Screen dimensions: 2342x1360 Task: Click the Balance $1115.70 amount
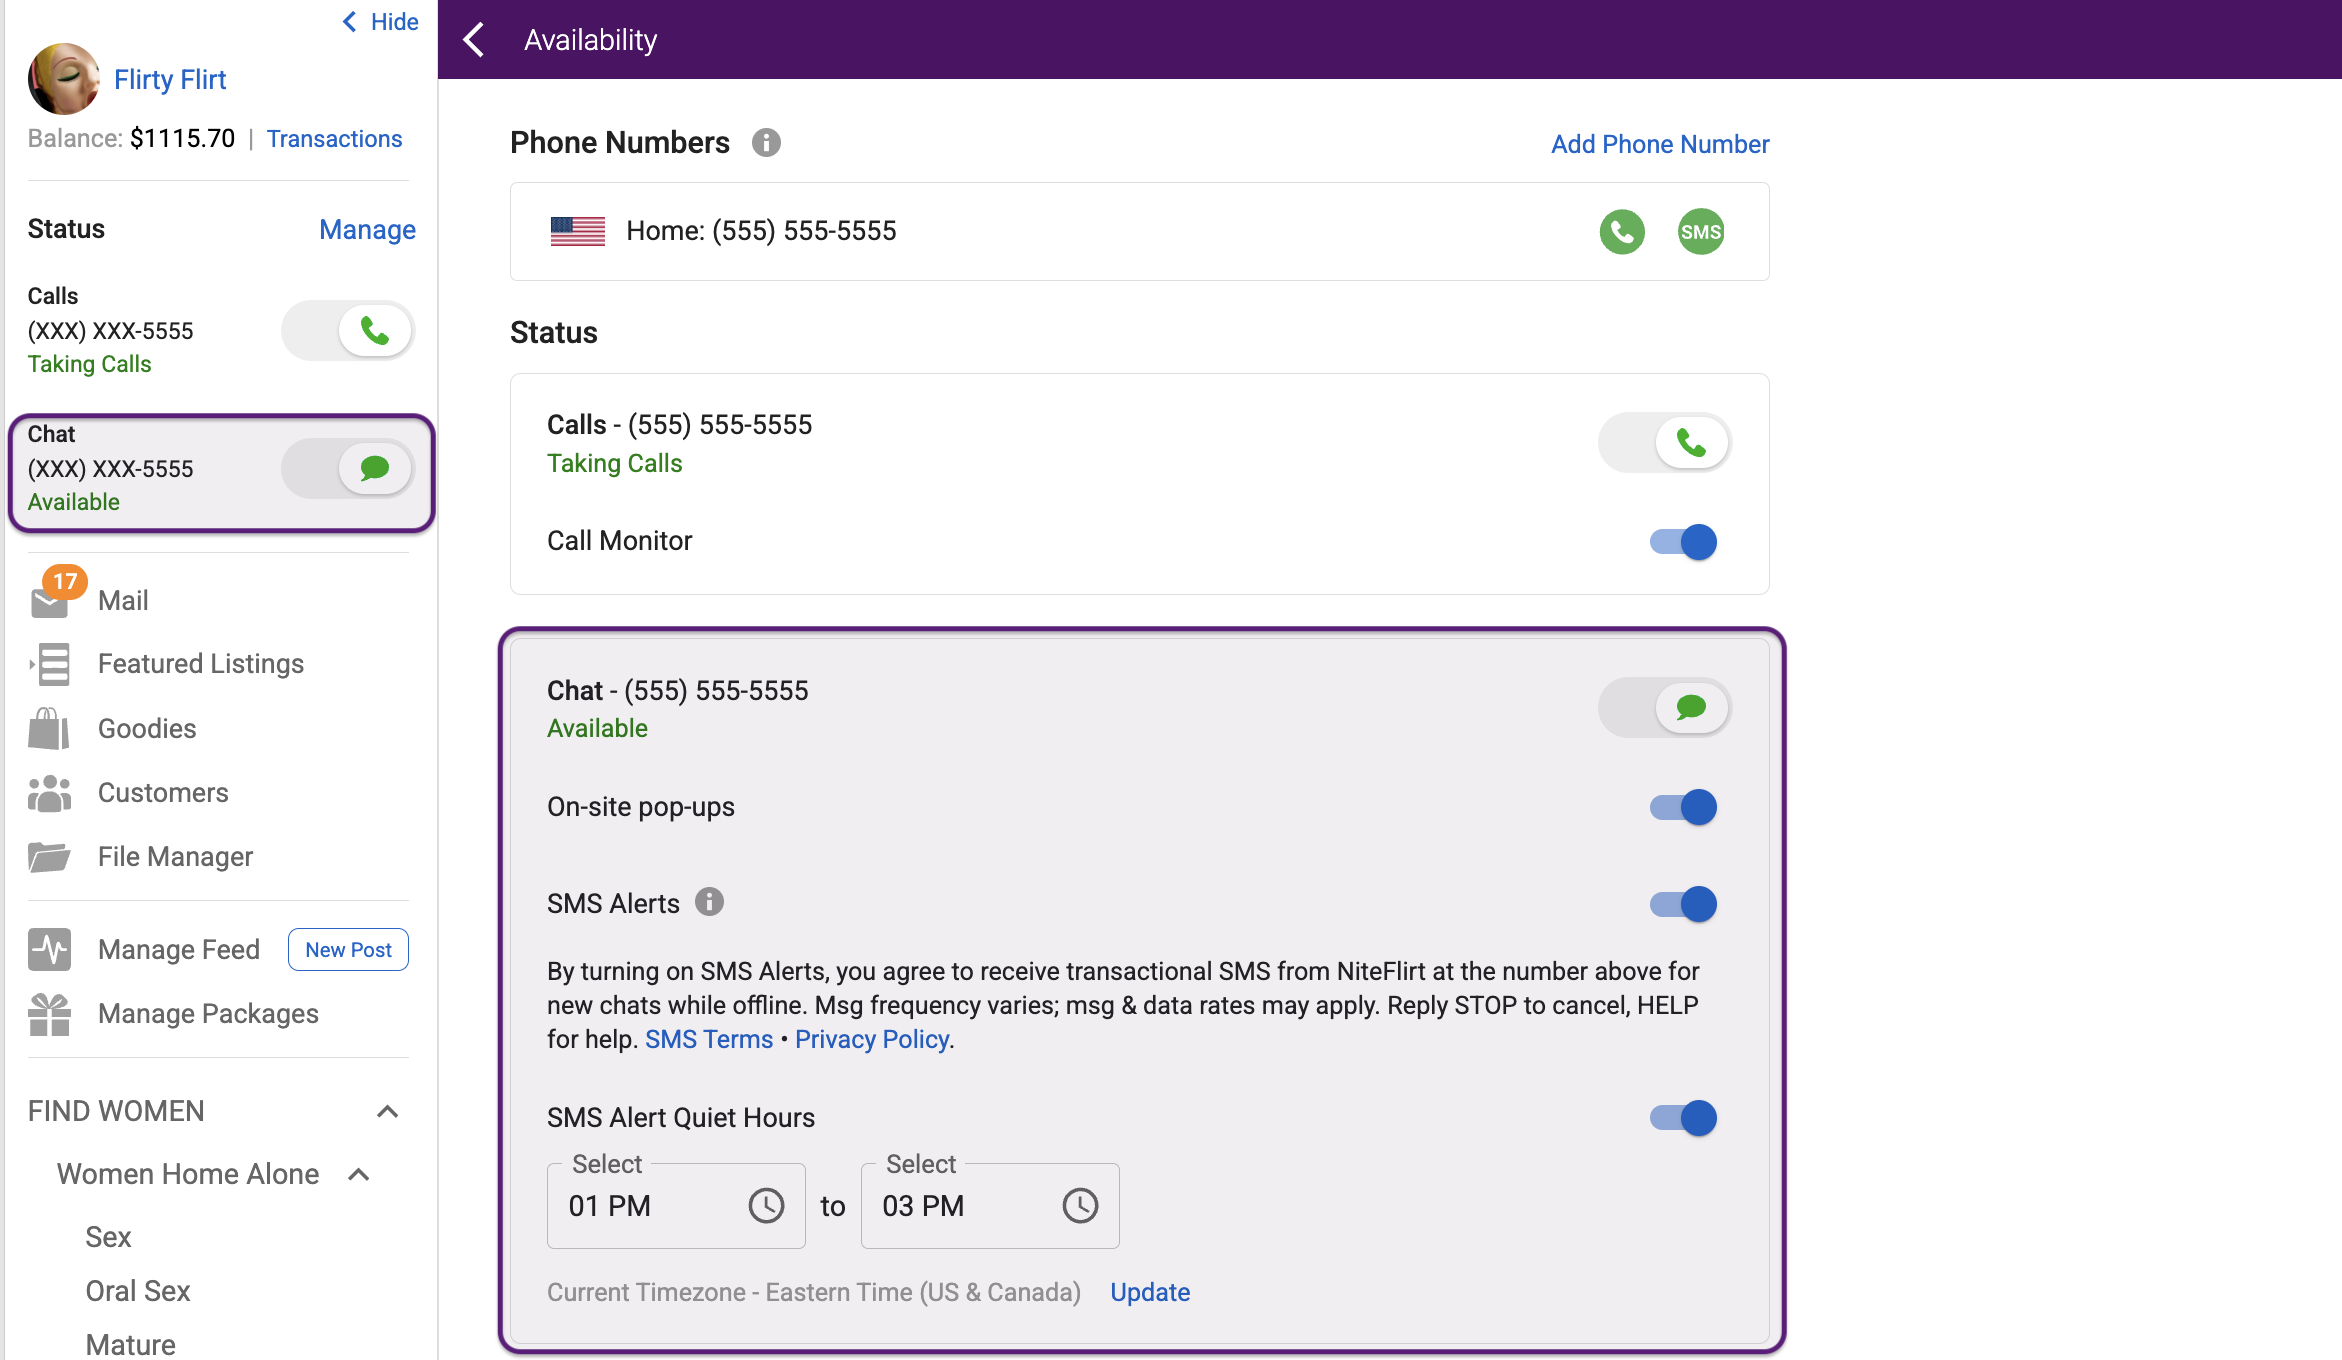click(x=182, y=138)
